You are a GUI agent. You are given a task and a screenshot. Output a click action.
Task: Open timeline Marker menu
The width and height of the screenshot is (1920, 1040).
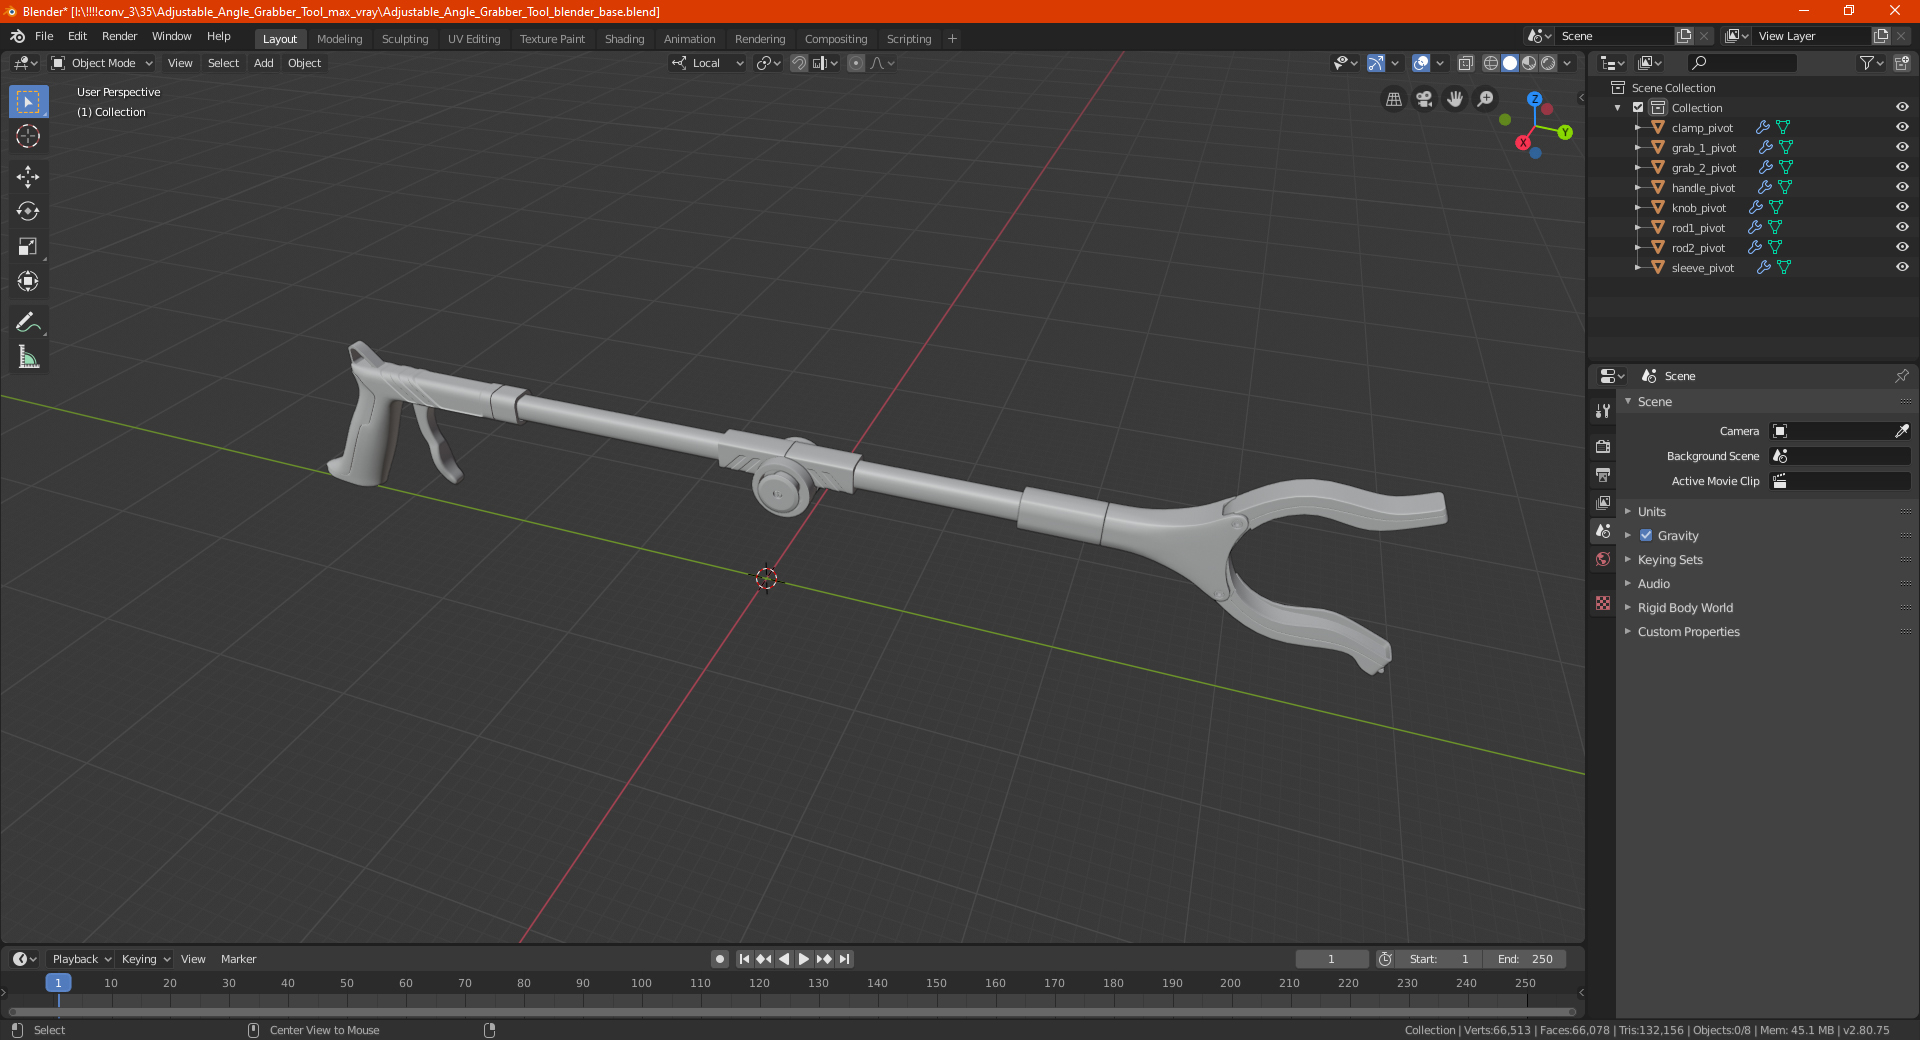tap(238, 959)
